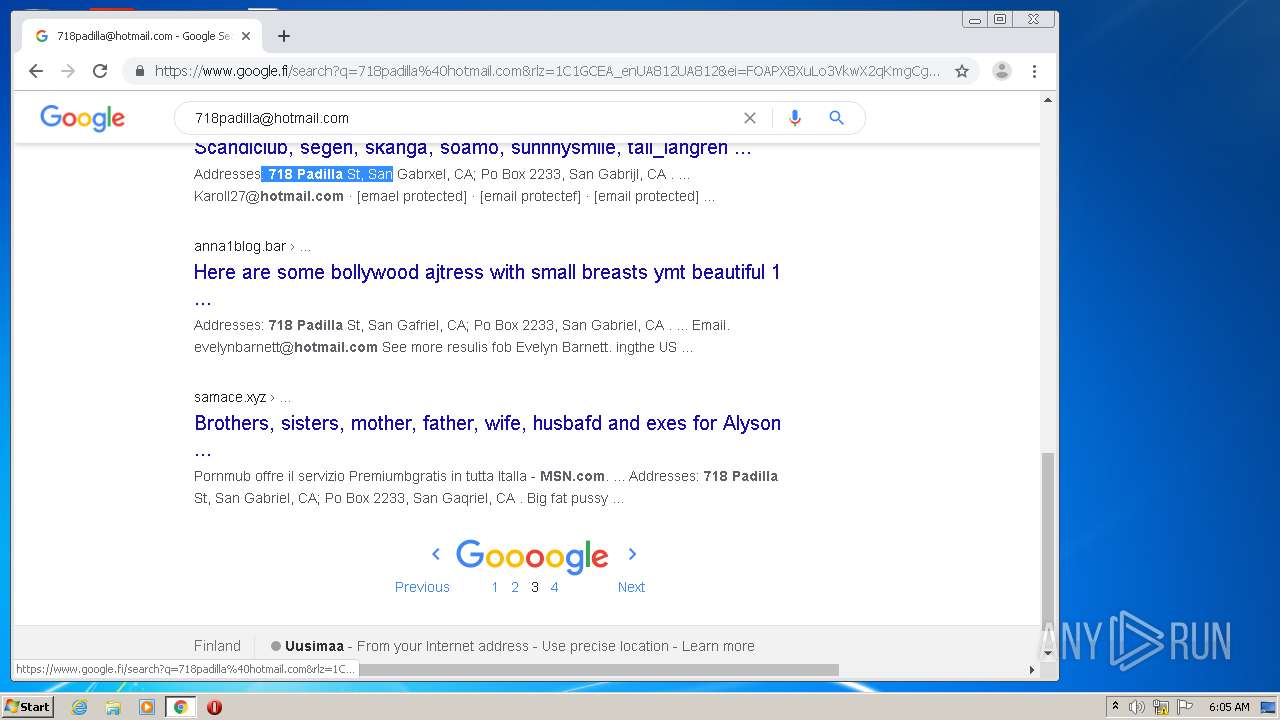The height and width of the screenshot is (720, 1280).
Task: Open a new tab with plus button
Action: pyautogui.click(x=284, y=36)
